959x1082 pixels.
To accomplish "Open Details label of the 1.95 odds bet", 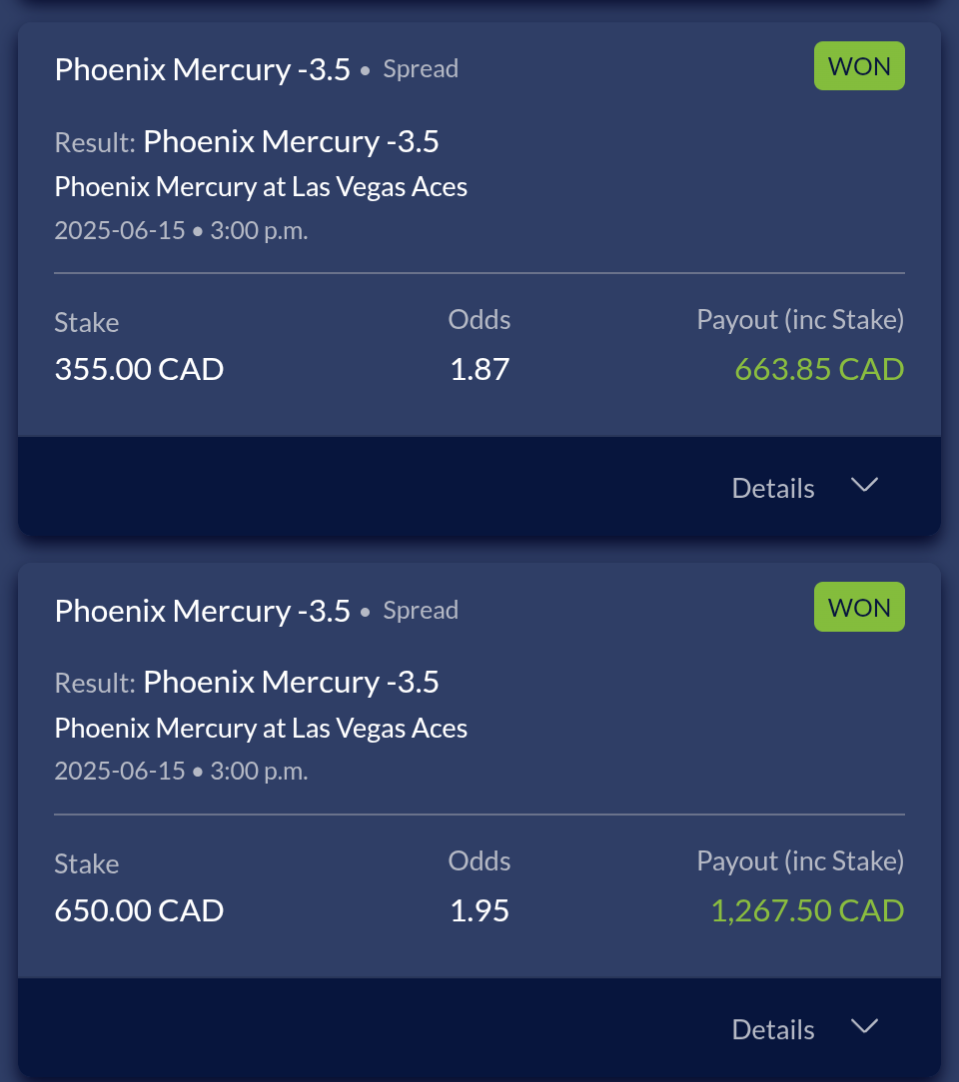I will point(773,1029).
